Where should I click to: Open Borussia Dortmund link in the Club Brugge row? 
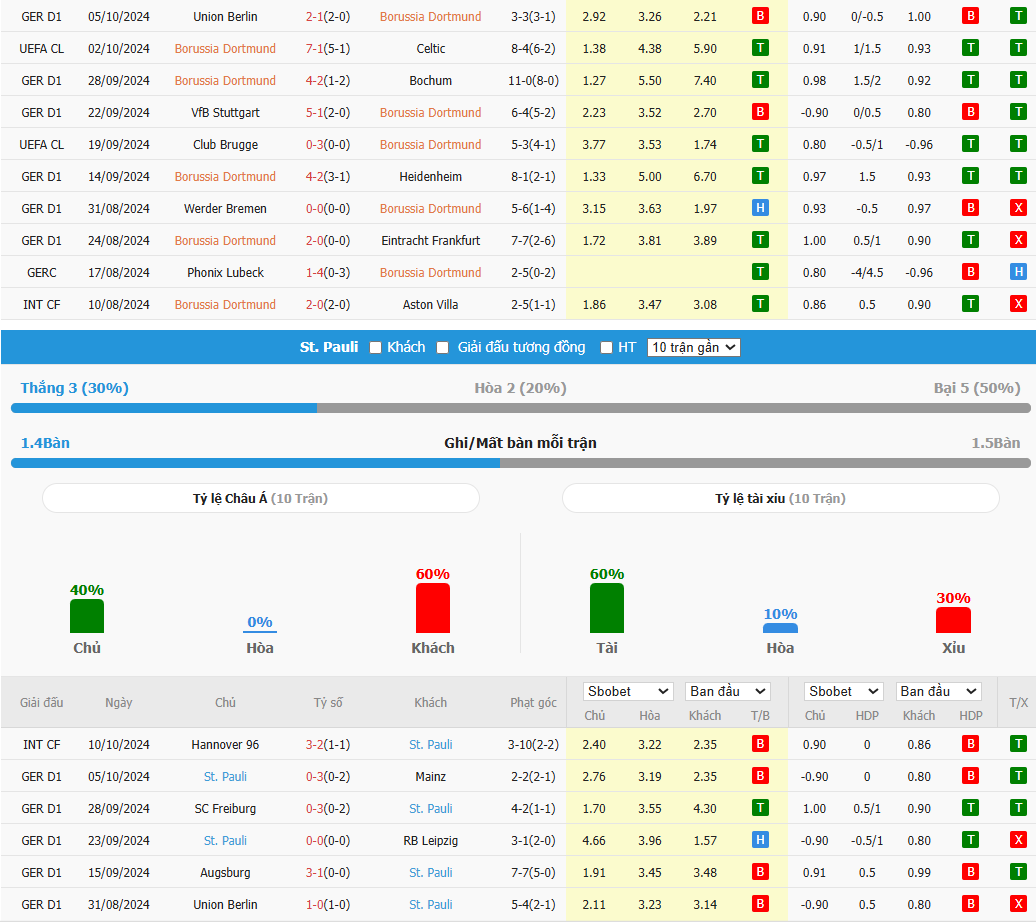(x=431, y=145)
